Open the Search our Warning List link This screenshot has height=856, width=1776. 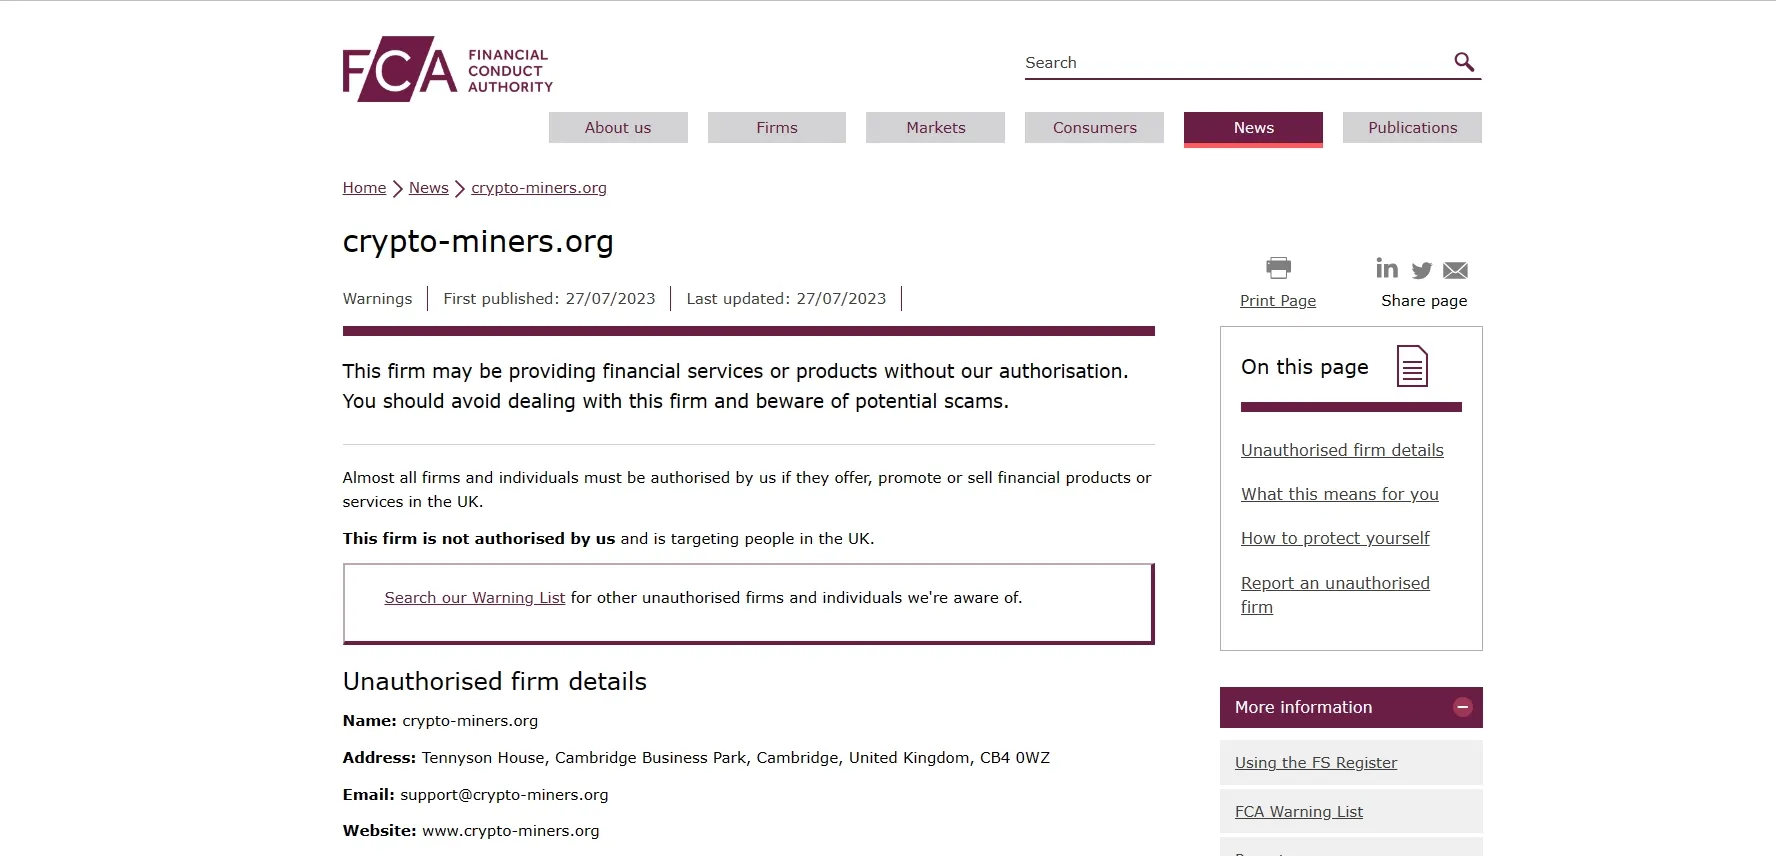pyautogui.click(x=475, y=598)
